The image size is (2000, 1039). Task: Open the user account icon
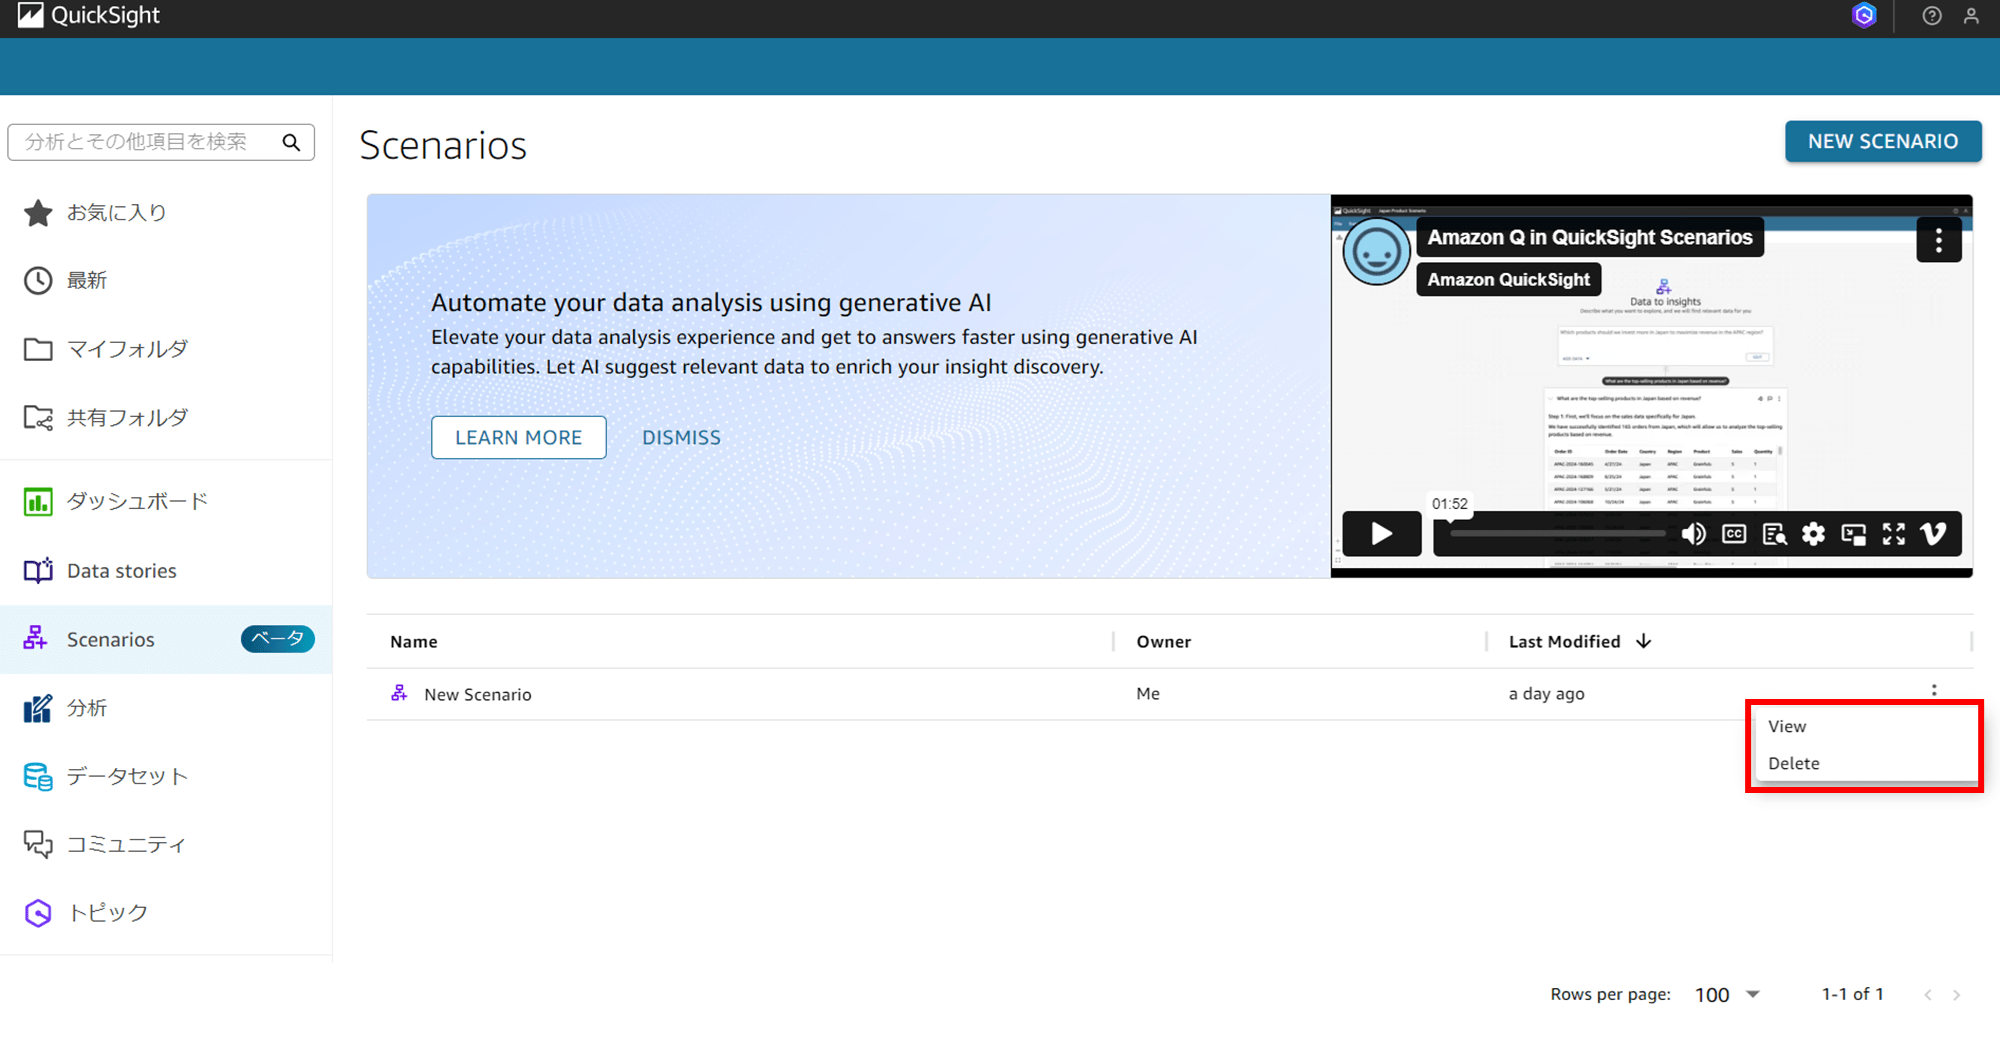click(1971, 16)
